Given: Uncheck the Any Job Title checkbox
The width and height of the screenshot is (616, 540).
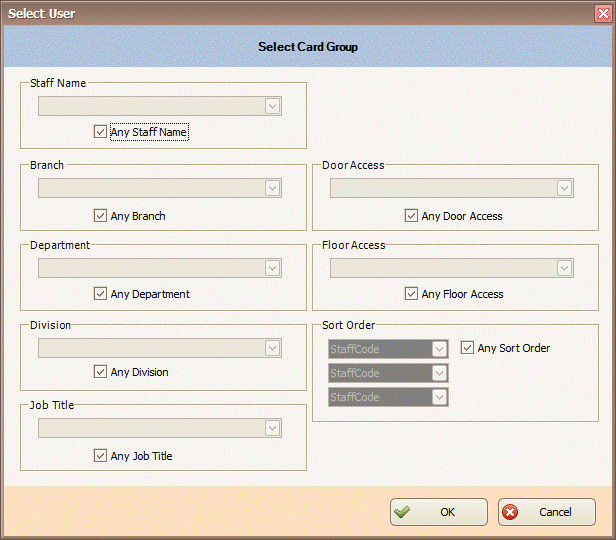Looking at the screenshot, I should 100,456.
